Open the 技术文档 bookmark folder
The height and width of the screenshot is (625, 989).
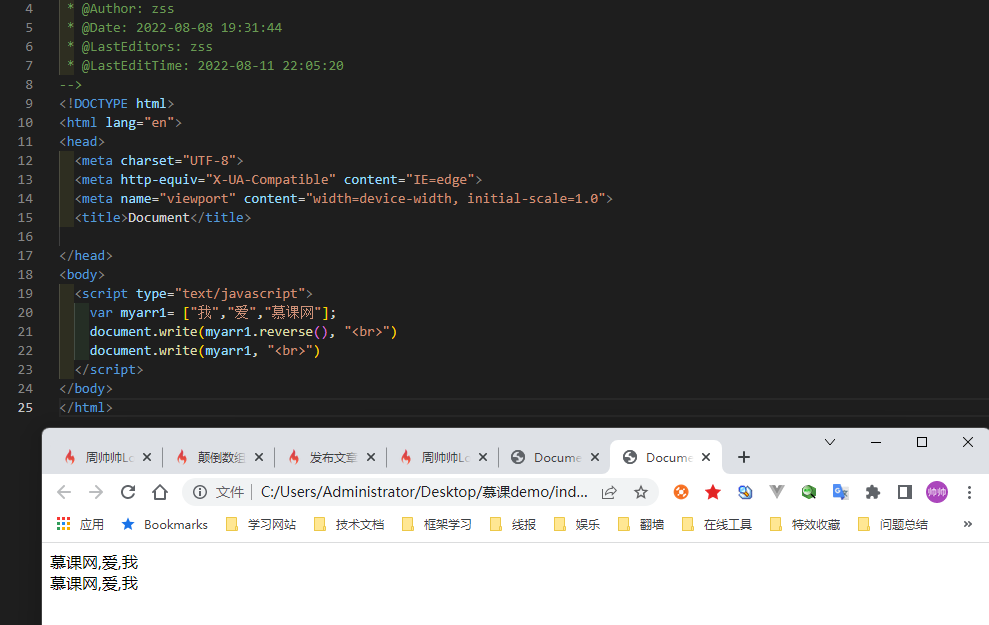click(x=349, y=524)
